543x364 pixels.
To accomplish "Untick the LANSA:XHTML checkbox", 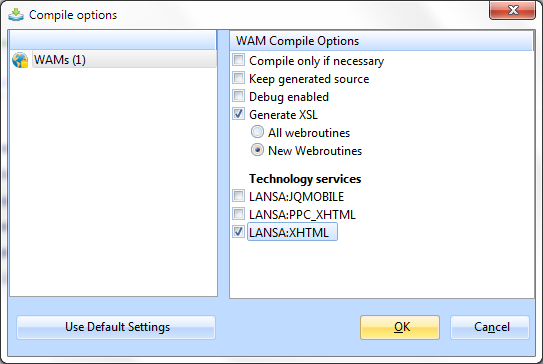I will [238, 232].
